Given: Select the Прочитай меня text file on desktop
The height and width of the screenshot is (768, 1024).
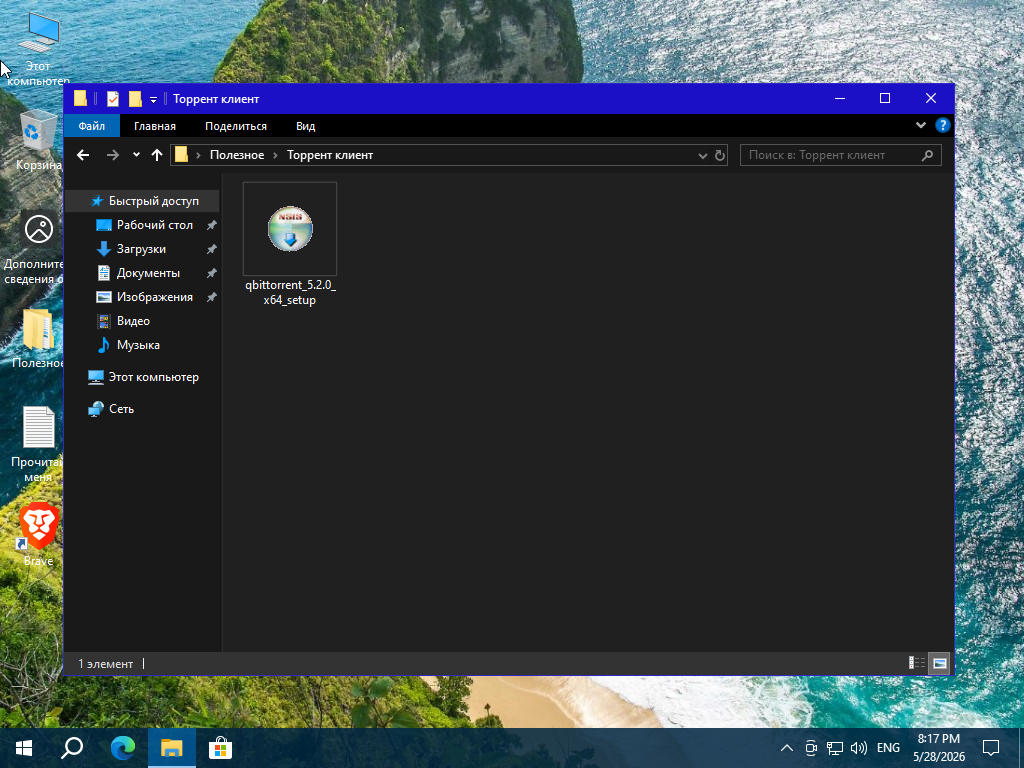Looking at the screenshot, I should 38,444.
